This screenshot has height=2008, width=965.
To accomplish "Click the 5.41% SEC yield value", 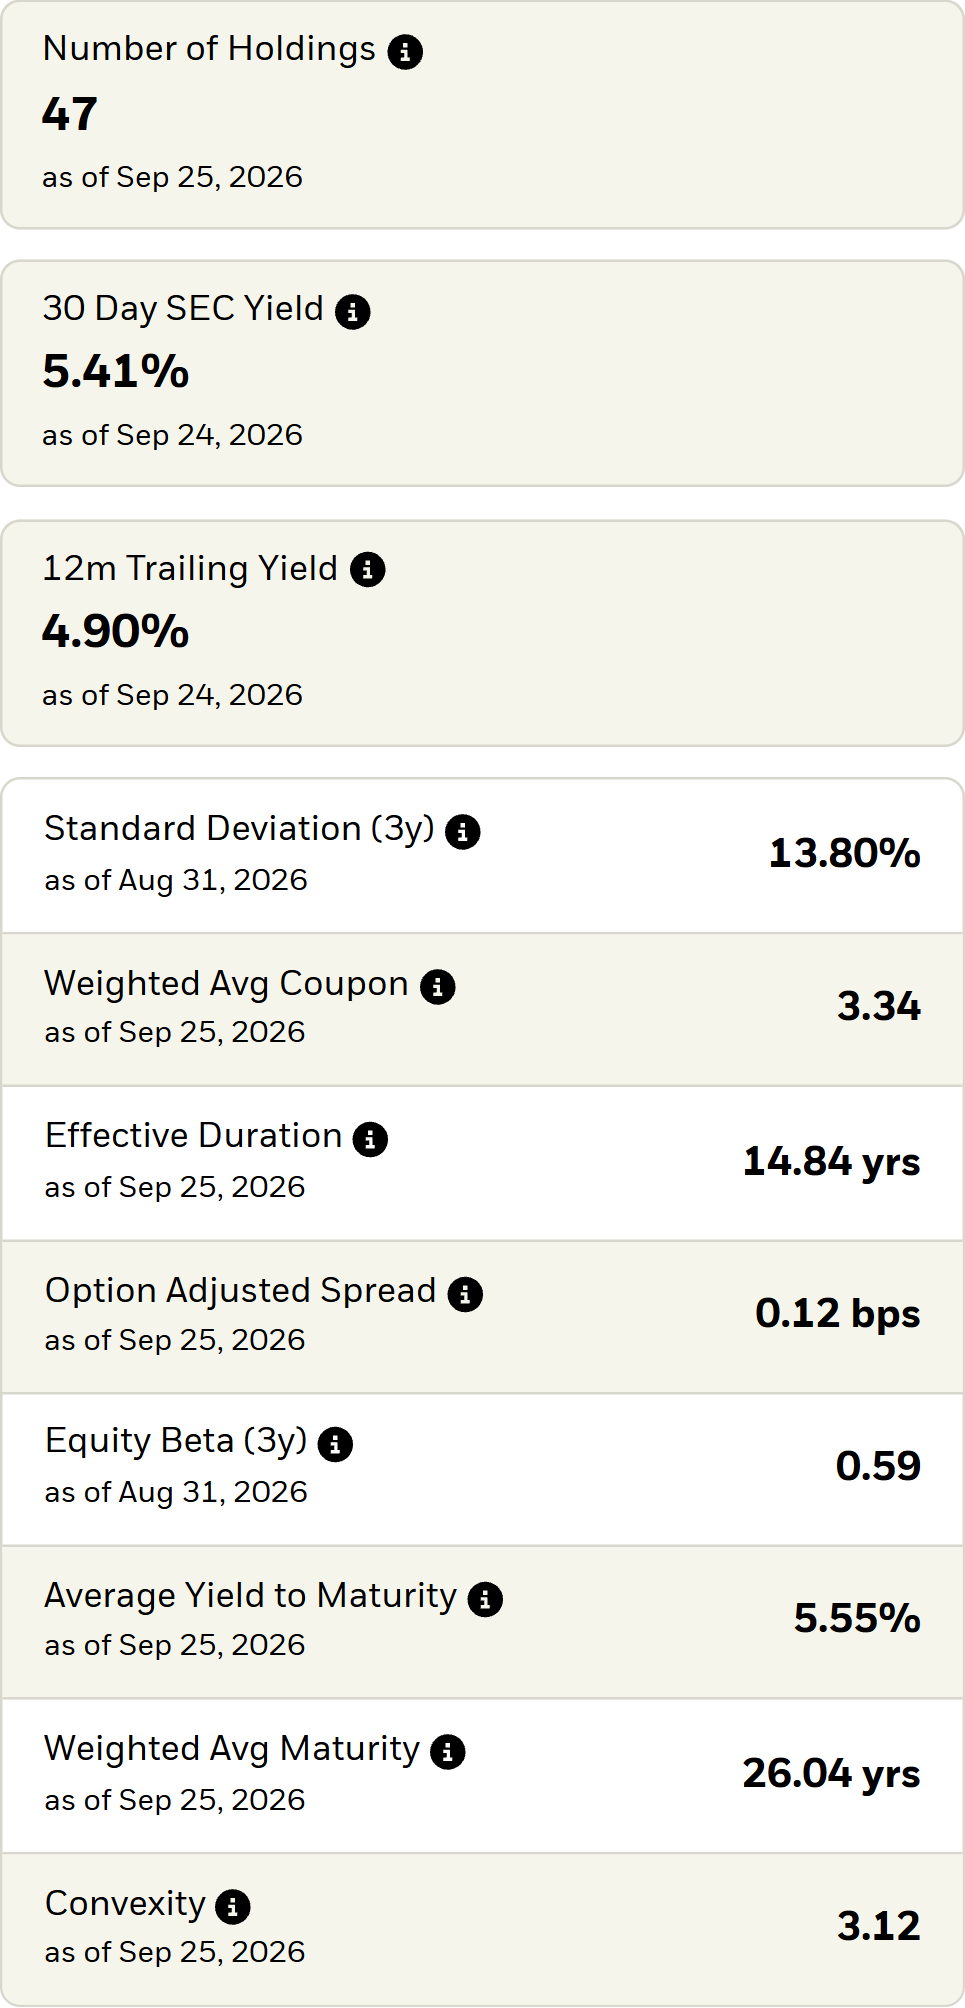I will click(x=116, y=371).
